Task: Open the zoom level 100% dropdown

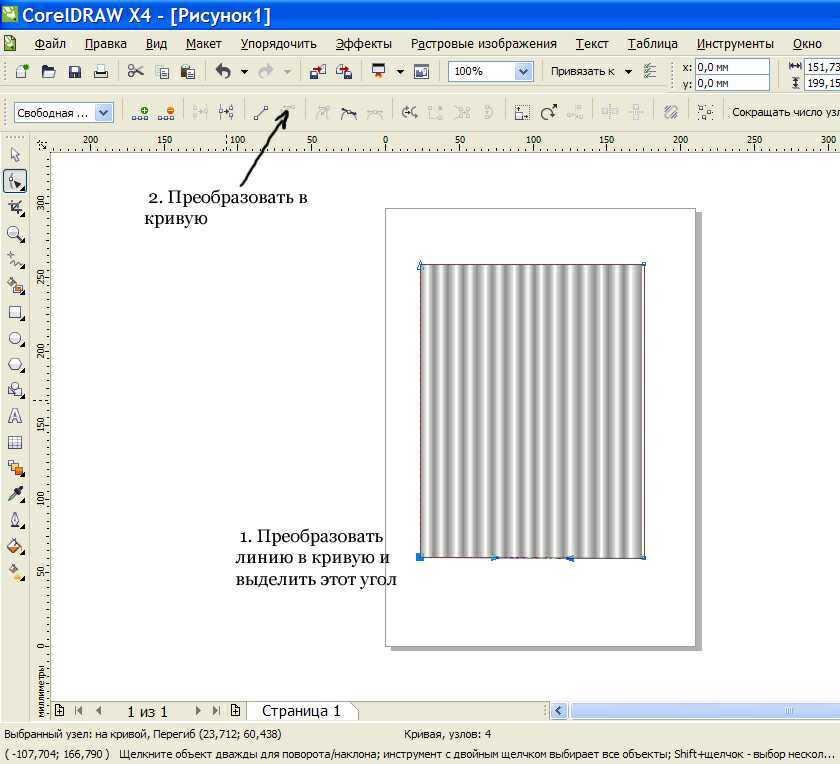Action: pos(523,72)
